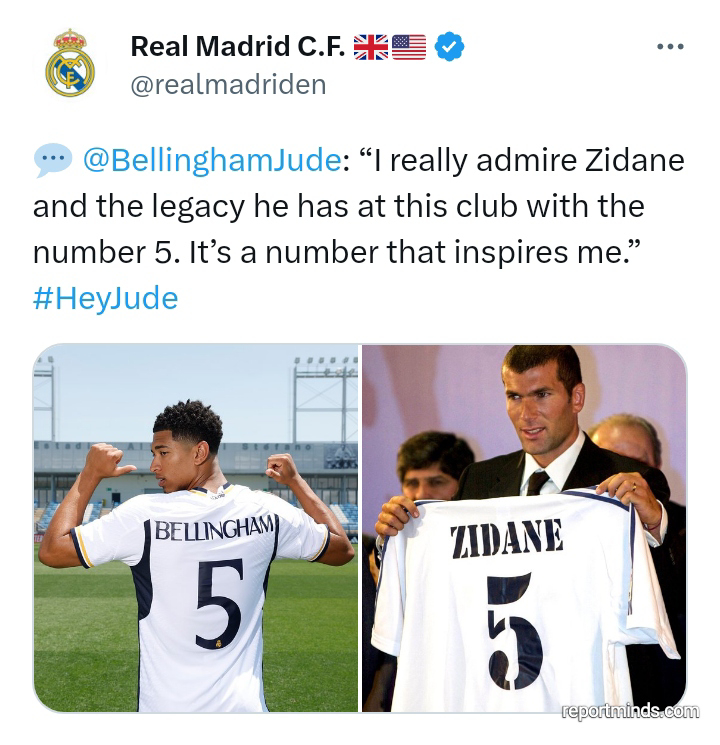Click the UK flag emoji icon
This screenshot has height=745, width=720.
click(x=371, y=47)
